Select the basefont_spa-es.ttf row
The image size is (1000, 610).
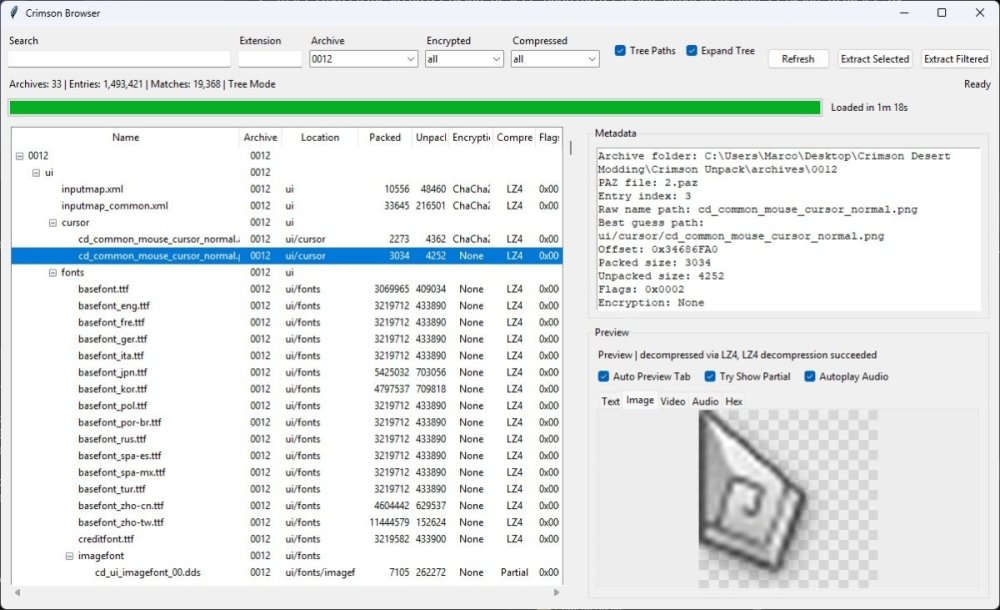pos(287,456)
